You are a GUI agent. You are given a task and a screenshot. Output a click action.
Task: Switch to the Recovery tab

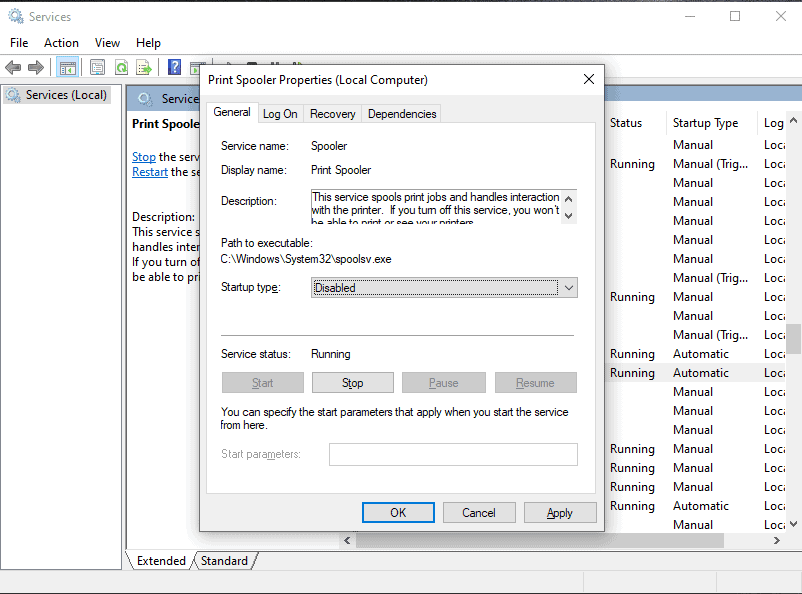pos(332,114)
